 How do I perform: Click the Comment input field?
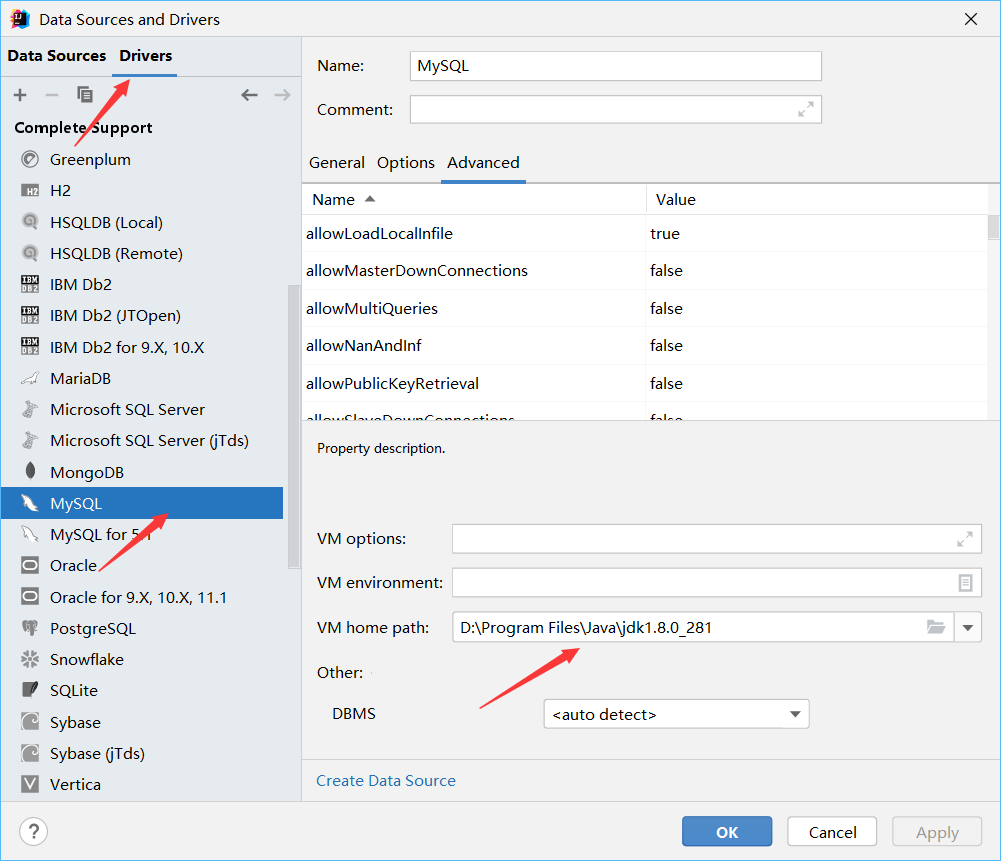click(615, 110)
